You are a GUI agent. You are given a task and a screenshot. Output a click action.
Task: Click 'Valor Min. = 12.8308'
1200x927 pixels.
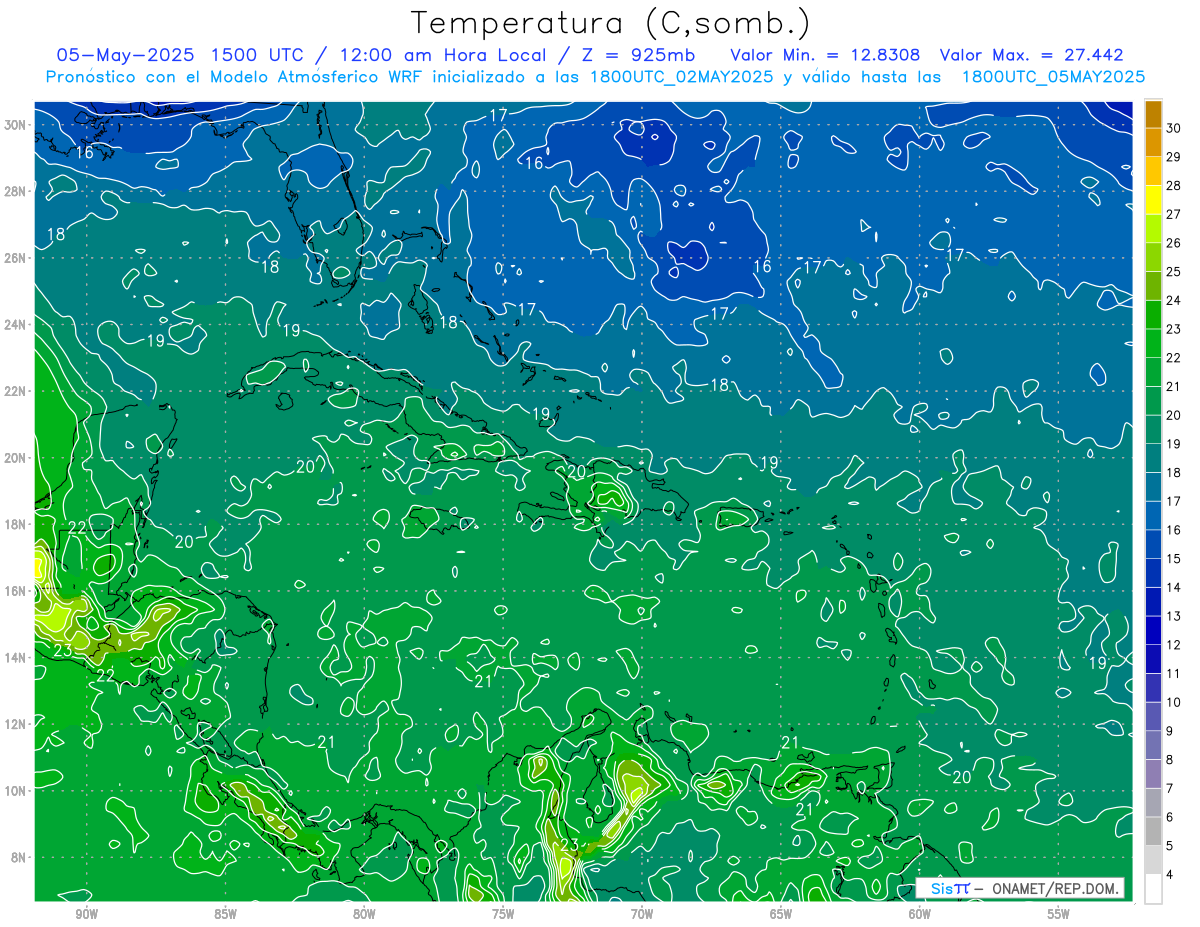tap(825, 55)
